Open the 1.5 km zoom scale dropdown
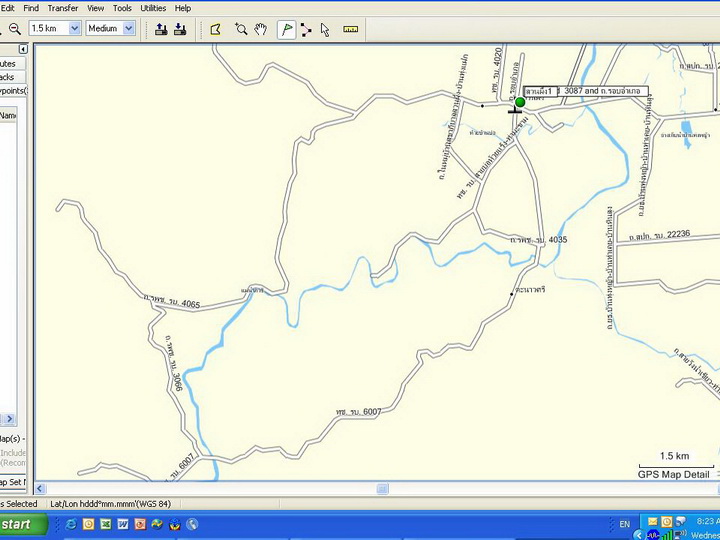 pos(74,29)
